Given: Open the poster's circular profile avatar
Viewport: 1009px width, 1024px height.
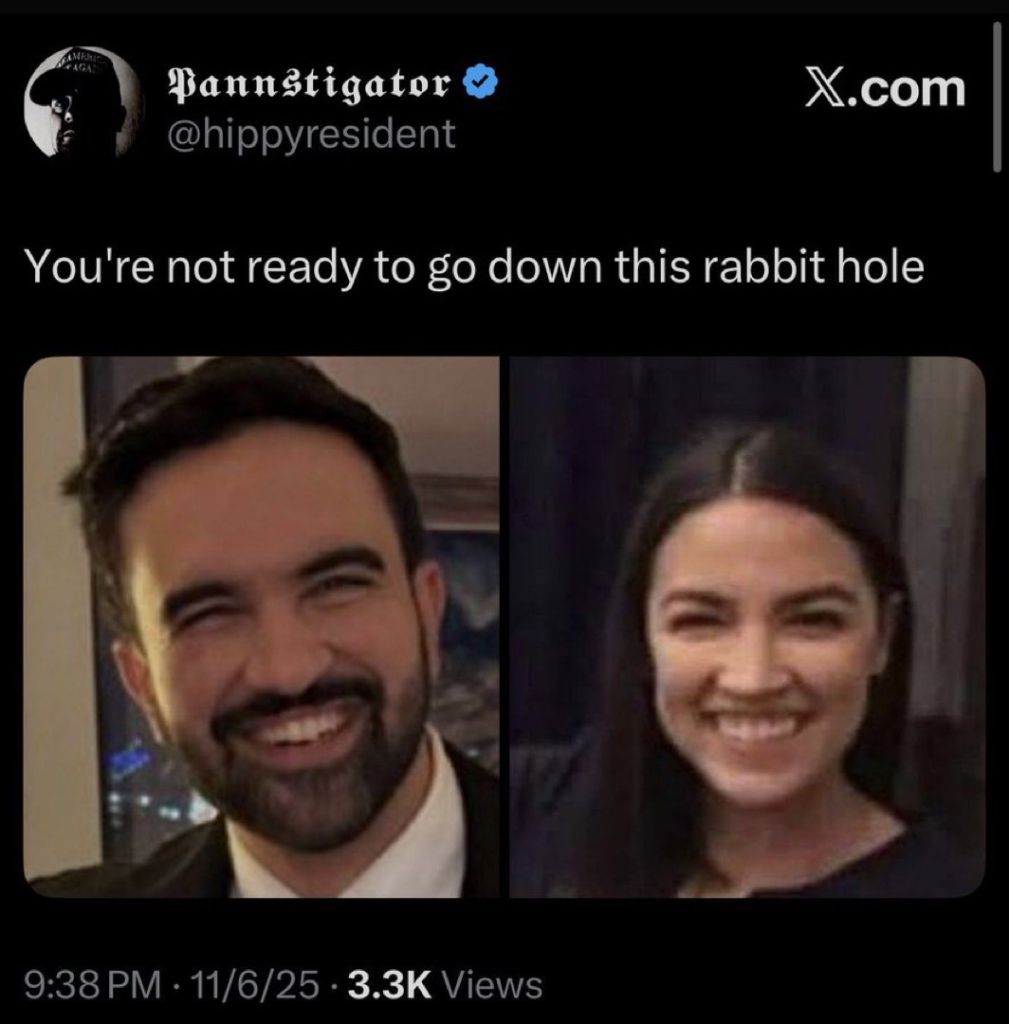Looking at the screenshot, I should click(x=82, y=102).
